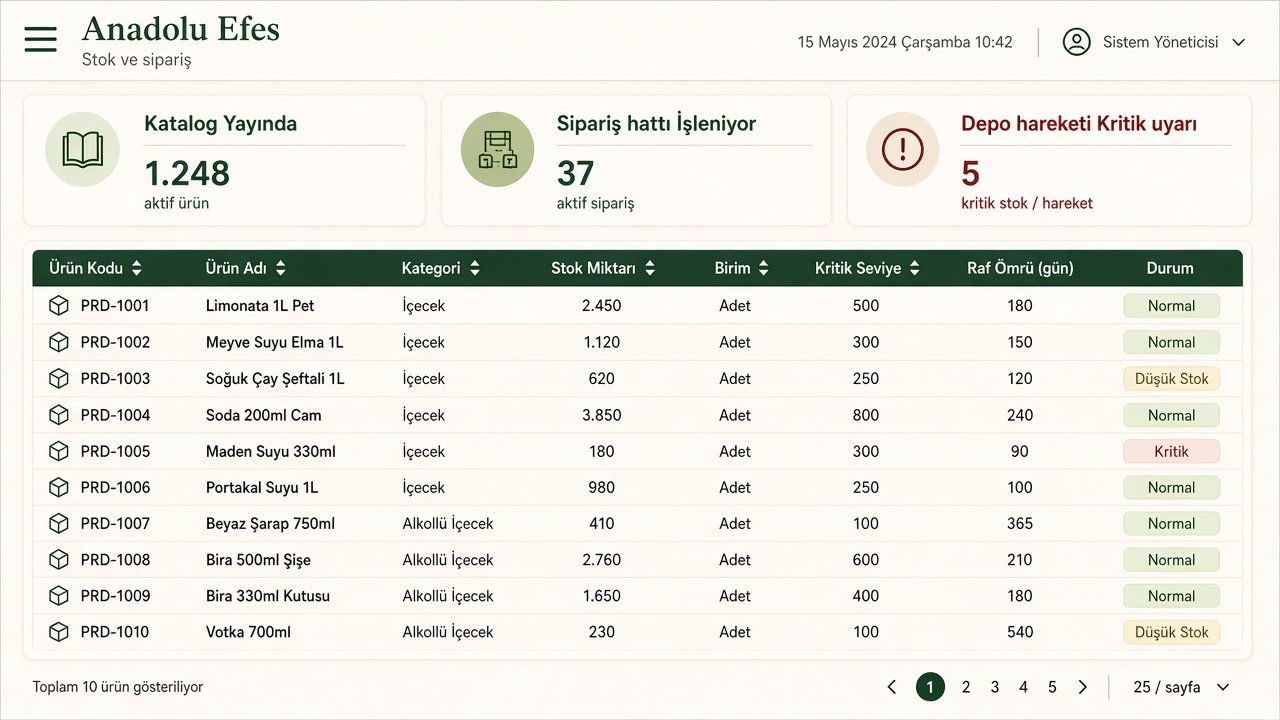Sort table by Ürün Kodu column
Image resolution: width=1280 pixels, height=720 pixels.
tap(96, 268)
